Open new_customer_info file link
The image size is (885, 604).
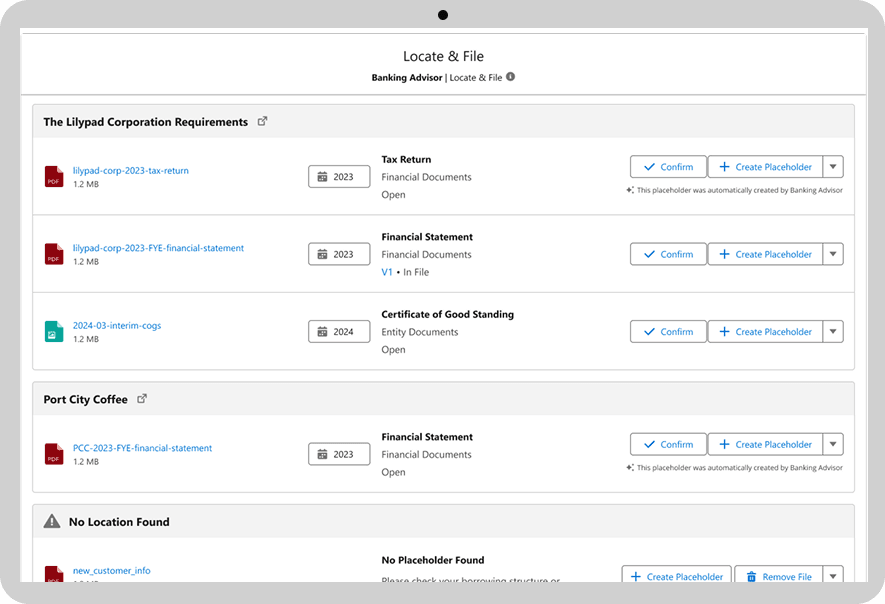pyautogui.click(x=111, y=571)
